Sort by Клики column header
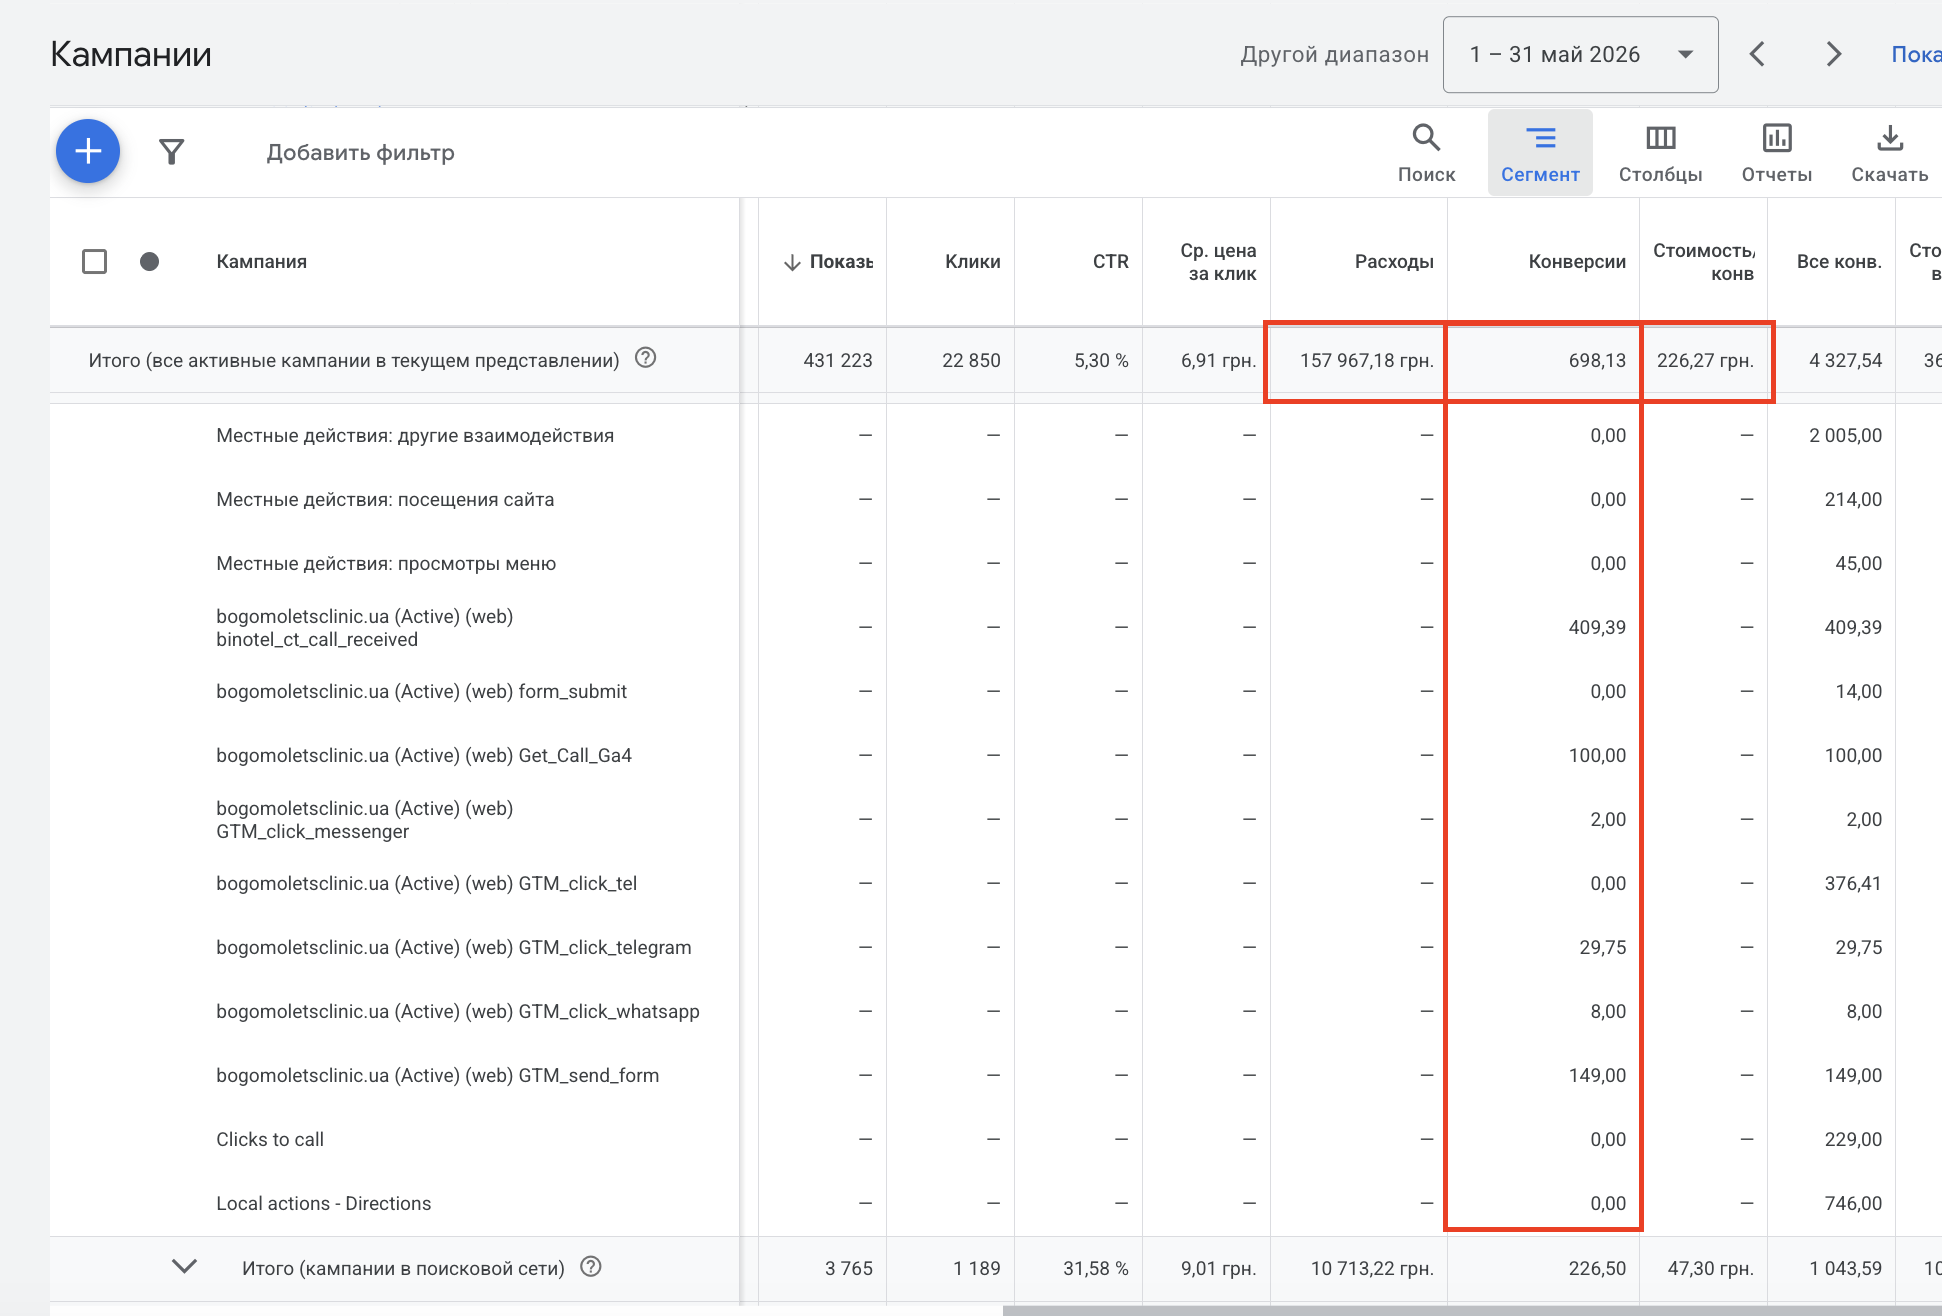Image resolution: width=1942 pixels, height=1316 pixels. pyautogui.click(x=972, y=262)
